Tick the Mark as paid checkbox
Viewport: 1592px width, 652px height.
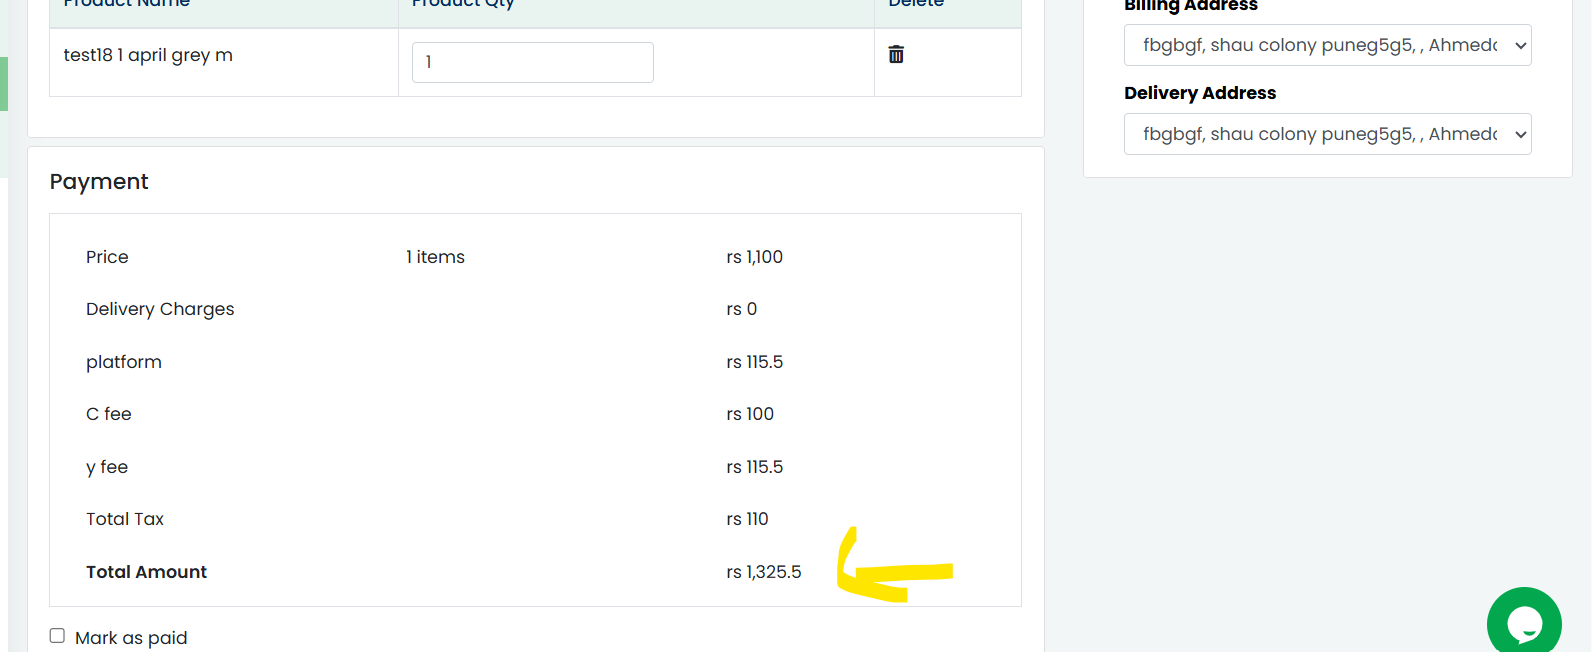coord(57,636)
